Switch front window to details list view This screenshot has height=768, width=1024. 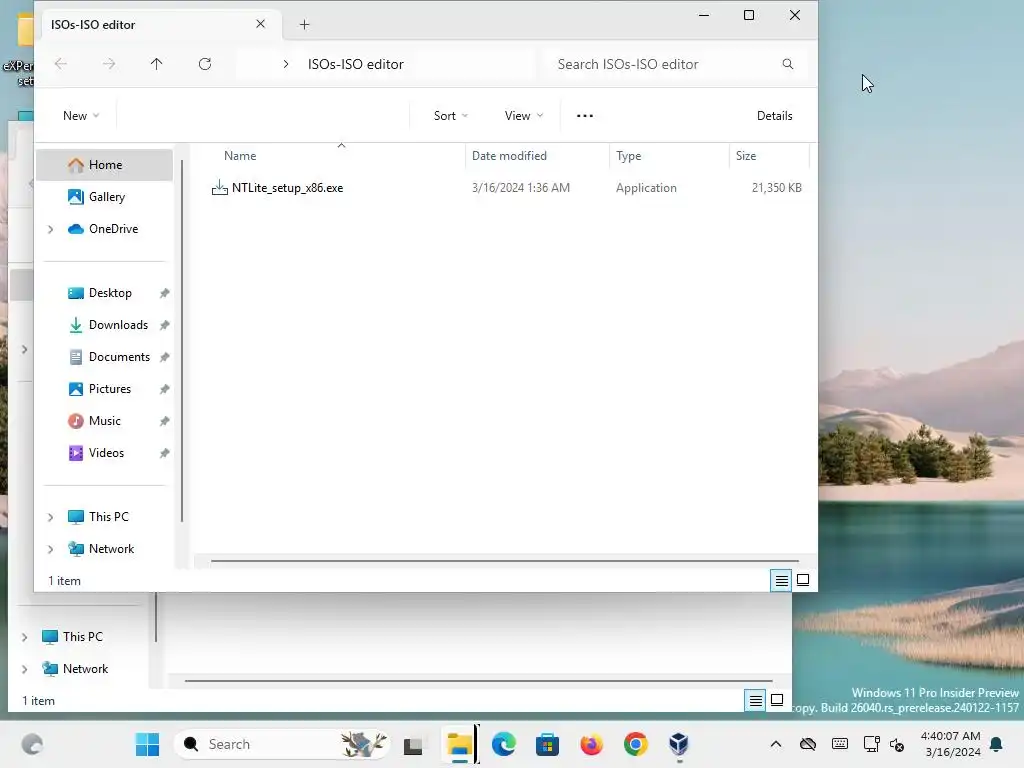(781, 580)
